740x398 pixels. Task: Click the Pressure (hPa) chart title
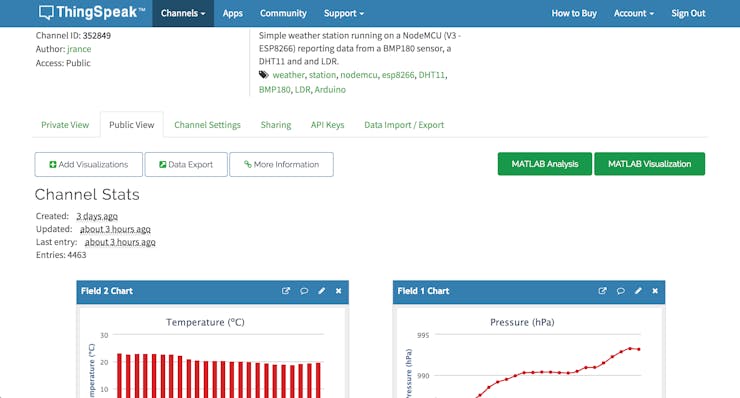522,322
